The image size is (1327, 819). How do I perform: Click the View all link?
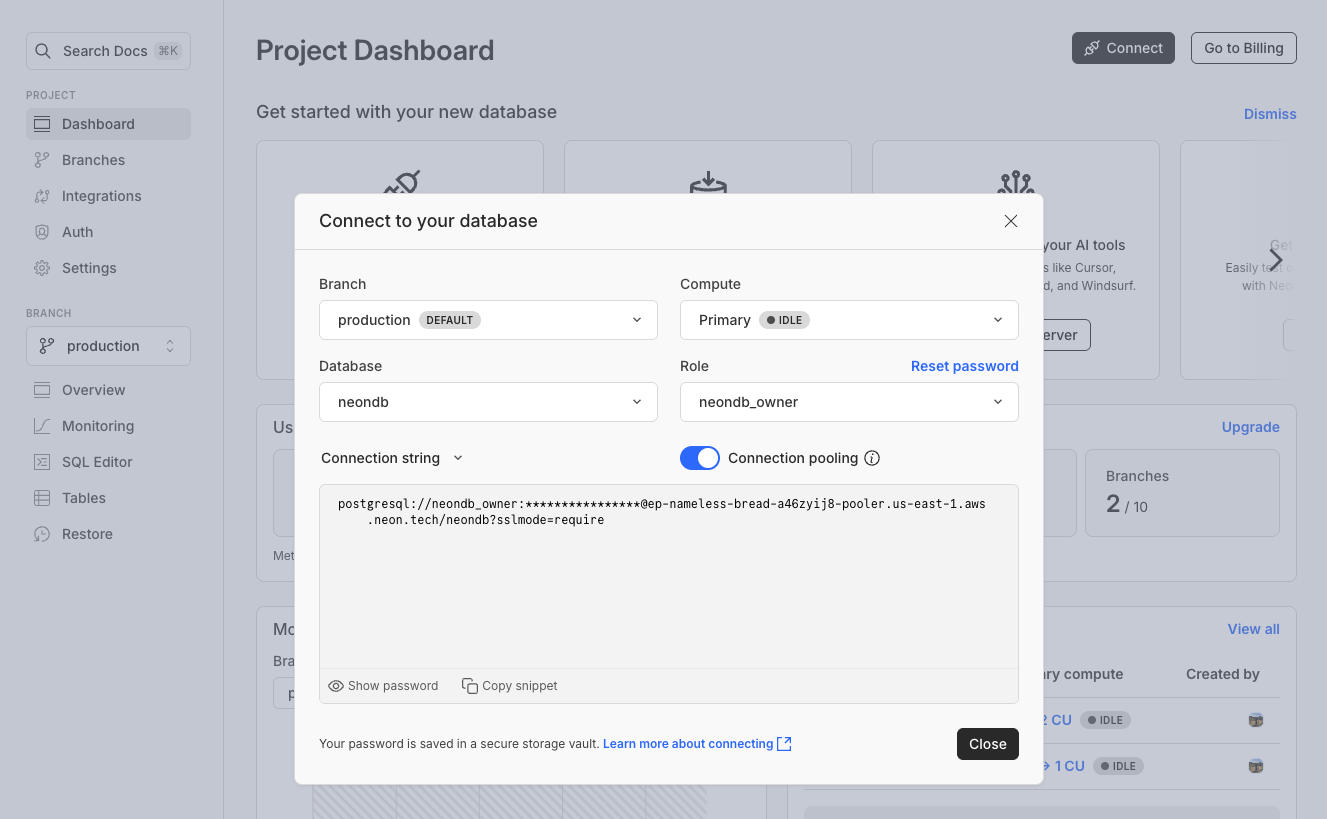tap(1253, 629)
